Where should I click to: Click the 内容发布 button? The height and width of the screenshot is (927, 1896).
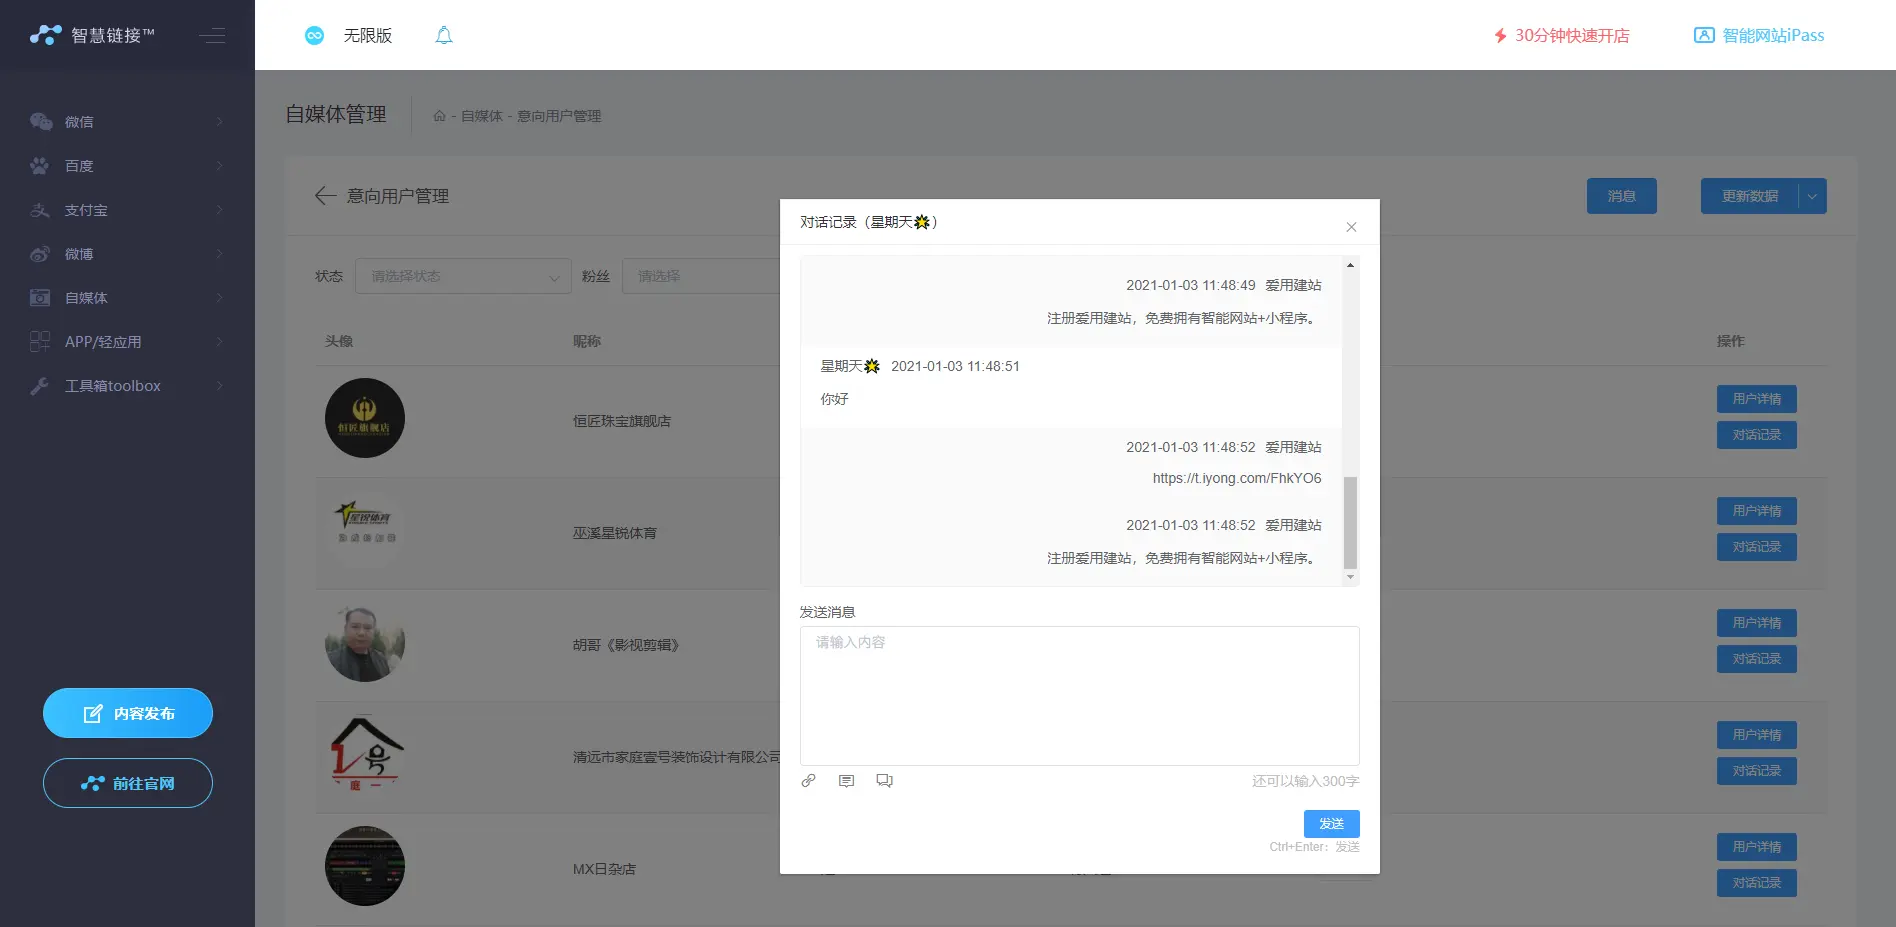(128, 713)
